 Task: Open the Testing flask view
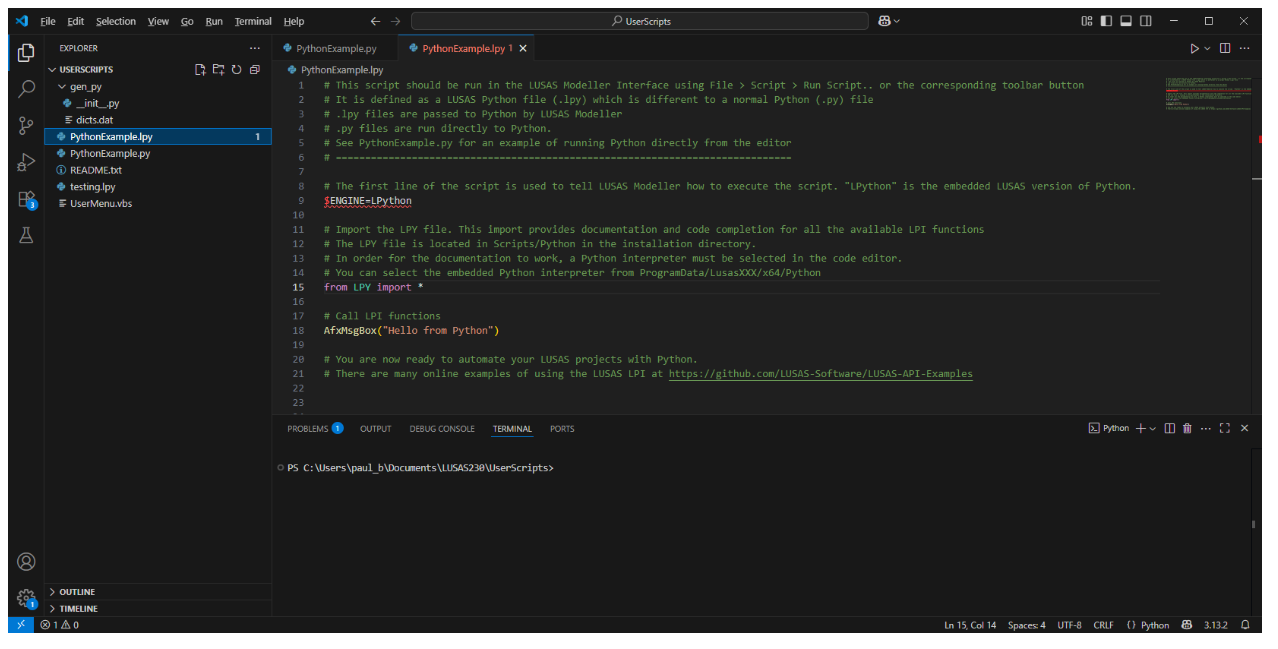pos(26,235)
